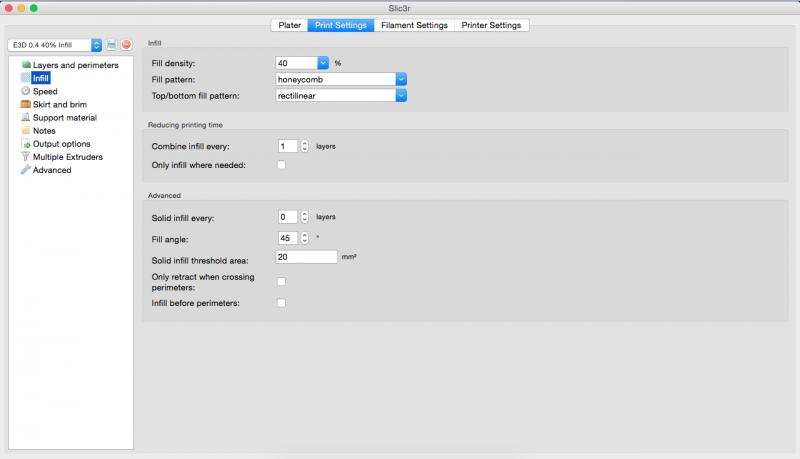Click the save preset floppy disk icon
Screen dimensions: 800x459
[x=111, y=45]
